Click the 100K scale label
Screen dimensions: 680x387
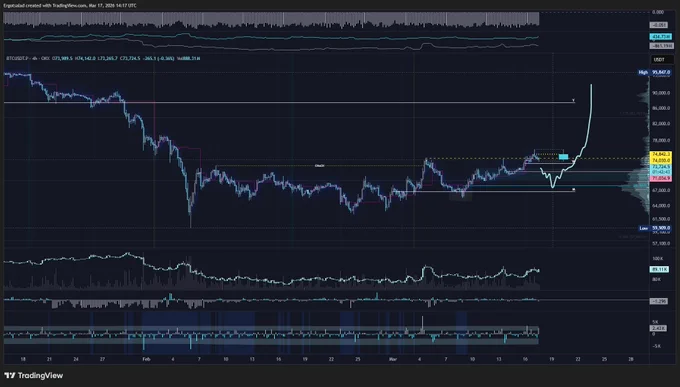coord(657,259)
